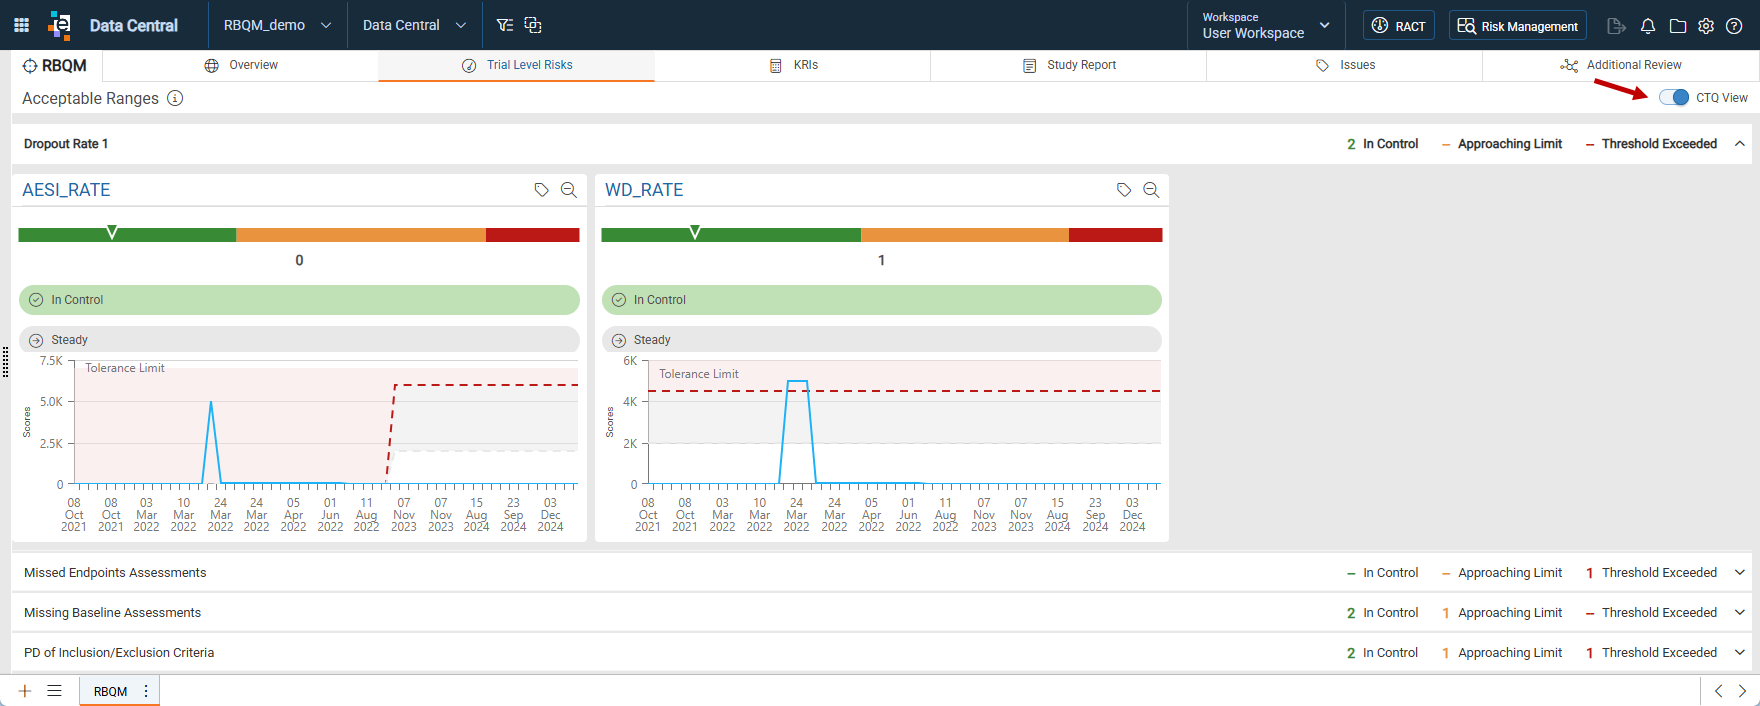Screen dimensions: 1760x706
Task: Open the Study Report tab
Action: tap(1069, 65)
